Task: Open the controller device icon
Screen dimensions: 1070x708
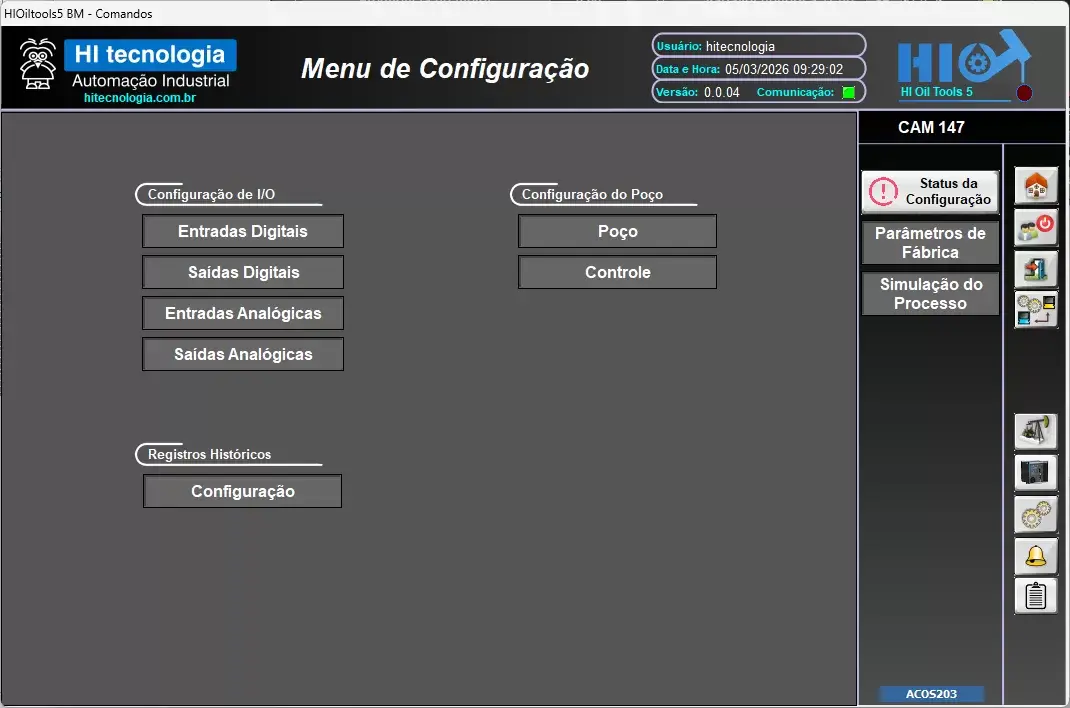Action: tap(1036, 473)
